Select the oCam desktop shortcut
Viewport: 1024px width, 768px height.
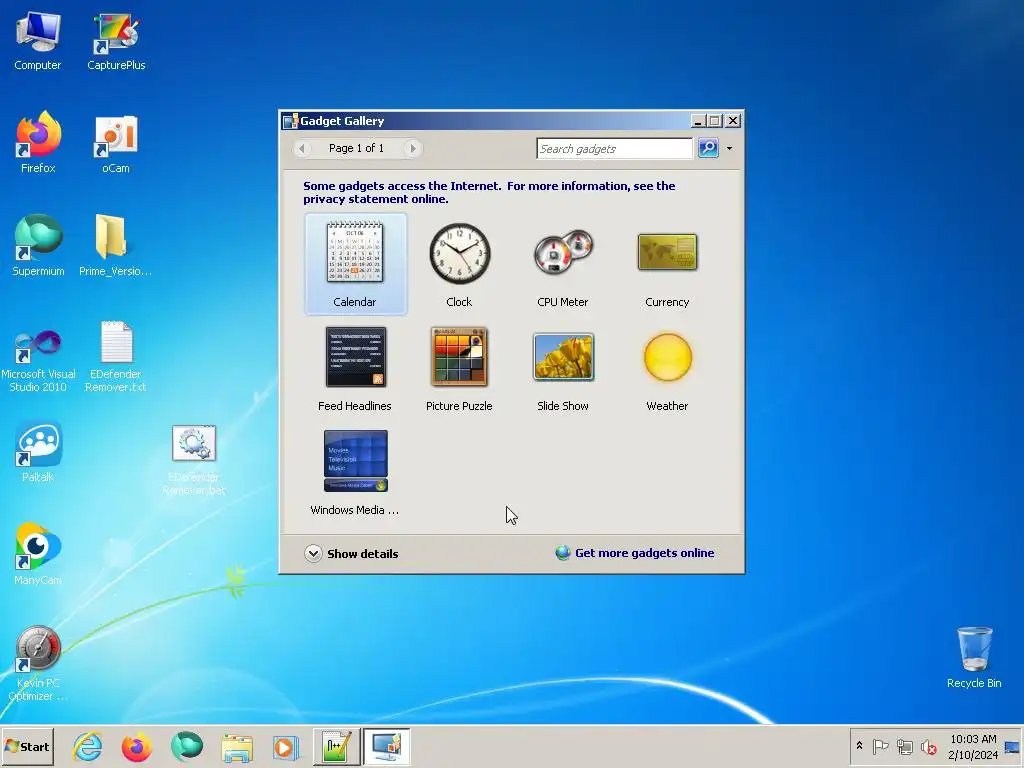click(116, 142)
